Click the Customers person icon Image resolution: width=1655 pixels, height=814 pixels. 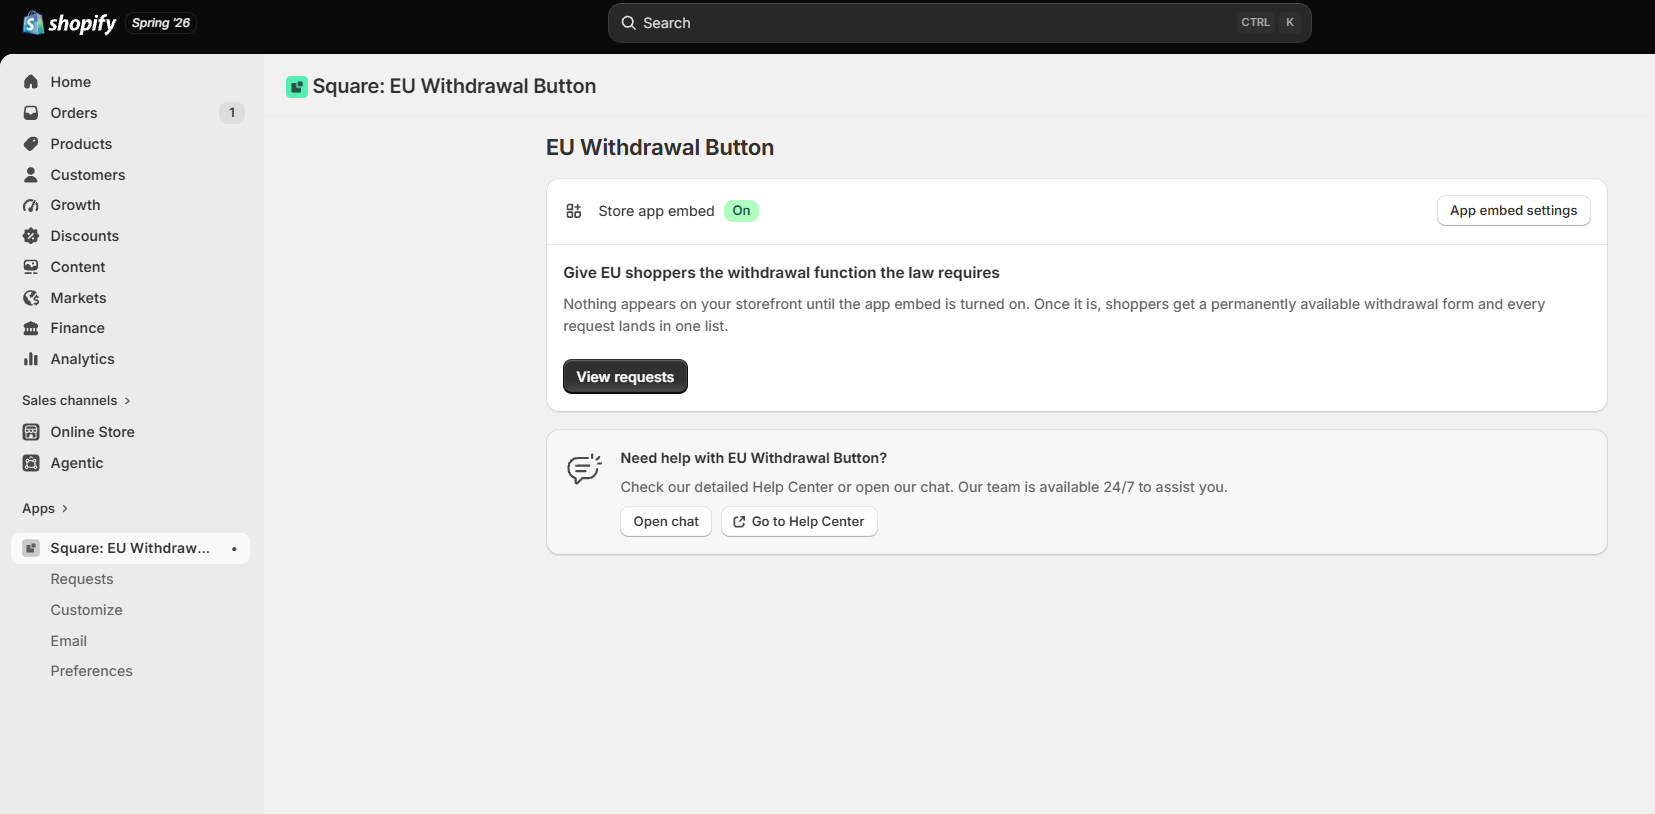(31, 175)
